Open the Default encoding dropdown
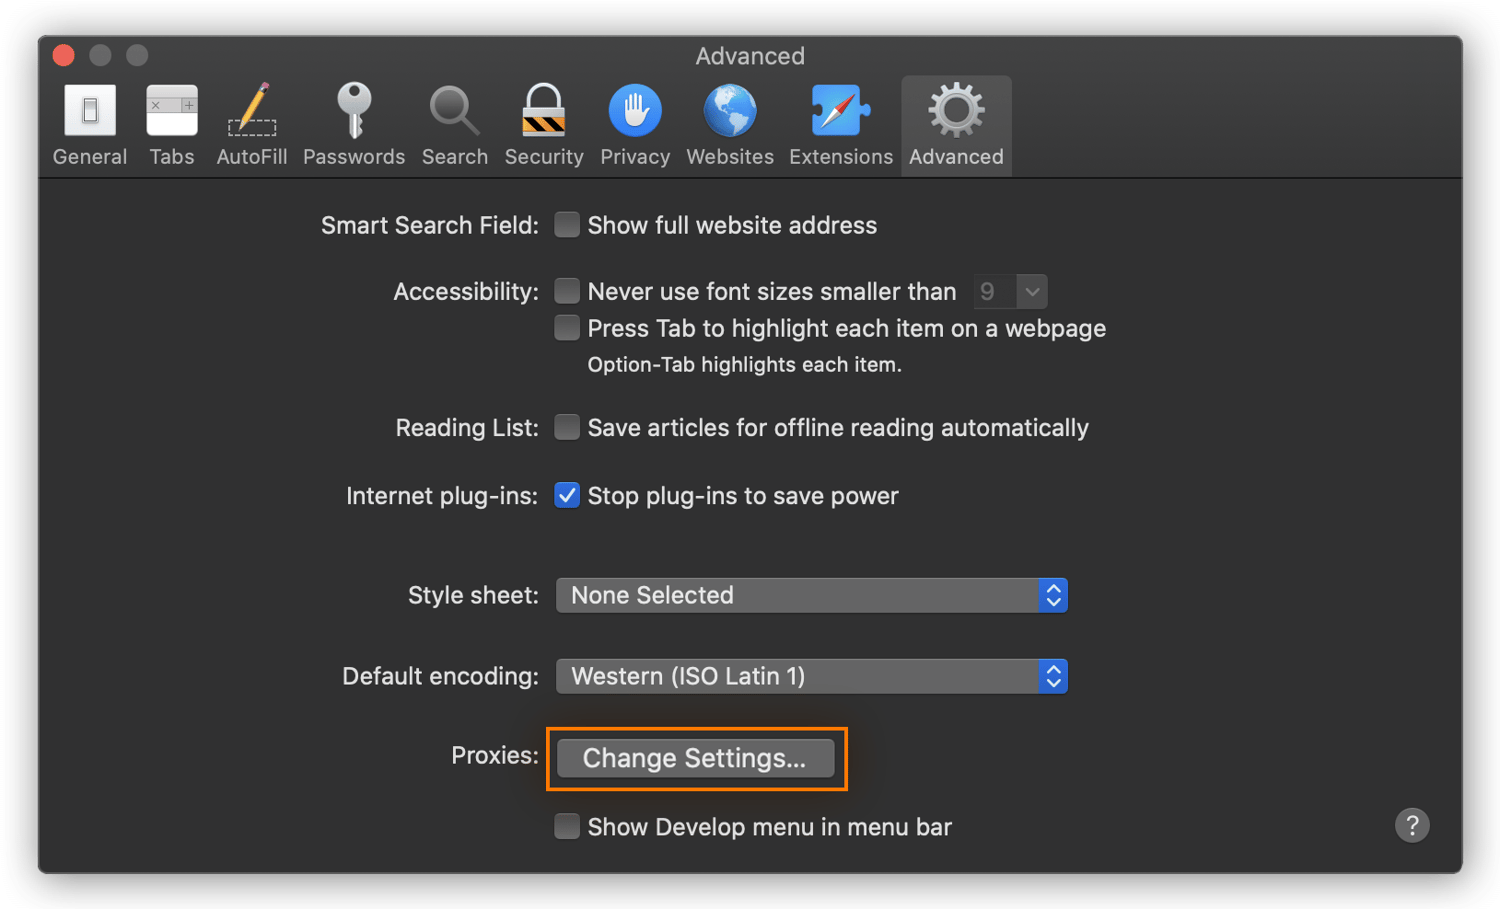This screenshot has width=1500, height=909. 810,676
